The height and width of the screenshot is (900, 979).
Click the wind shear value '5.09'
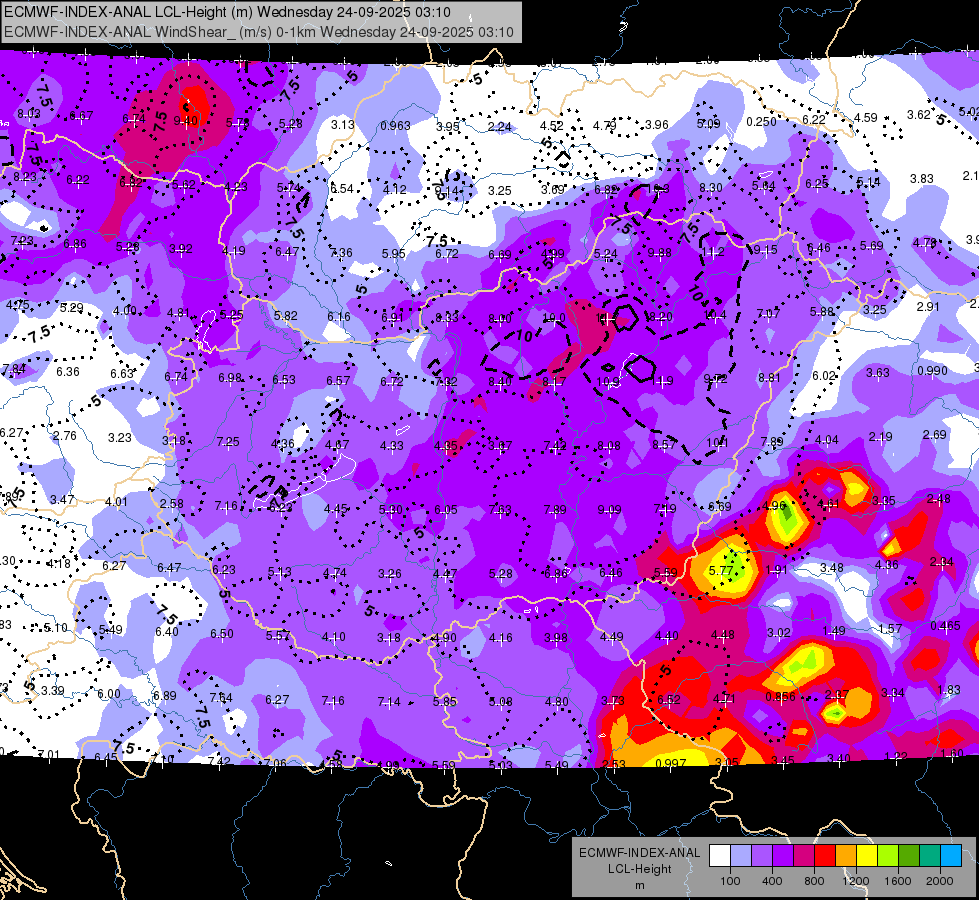[x=709, y=124]
